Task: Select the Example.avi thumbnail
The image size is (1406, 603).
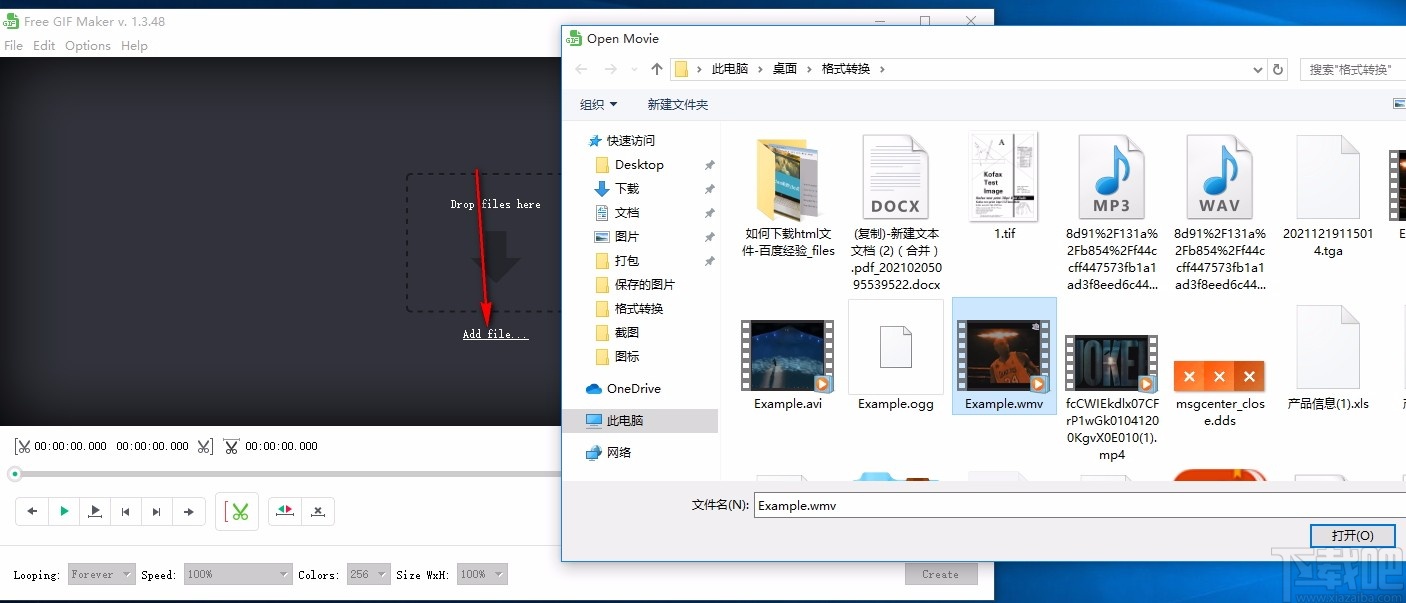Action: coord(787,355)
